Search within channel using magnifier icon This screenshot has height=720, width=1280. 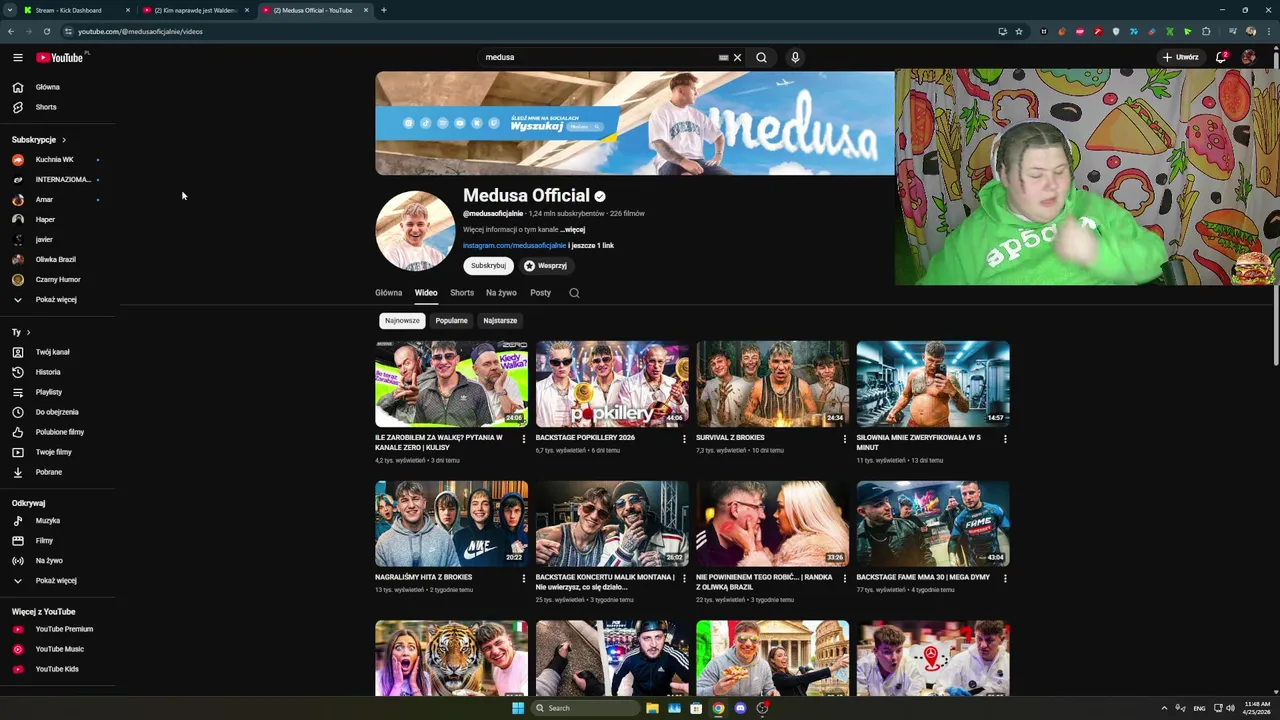(x=574, y=293)
